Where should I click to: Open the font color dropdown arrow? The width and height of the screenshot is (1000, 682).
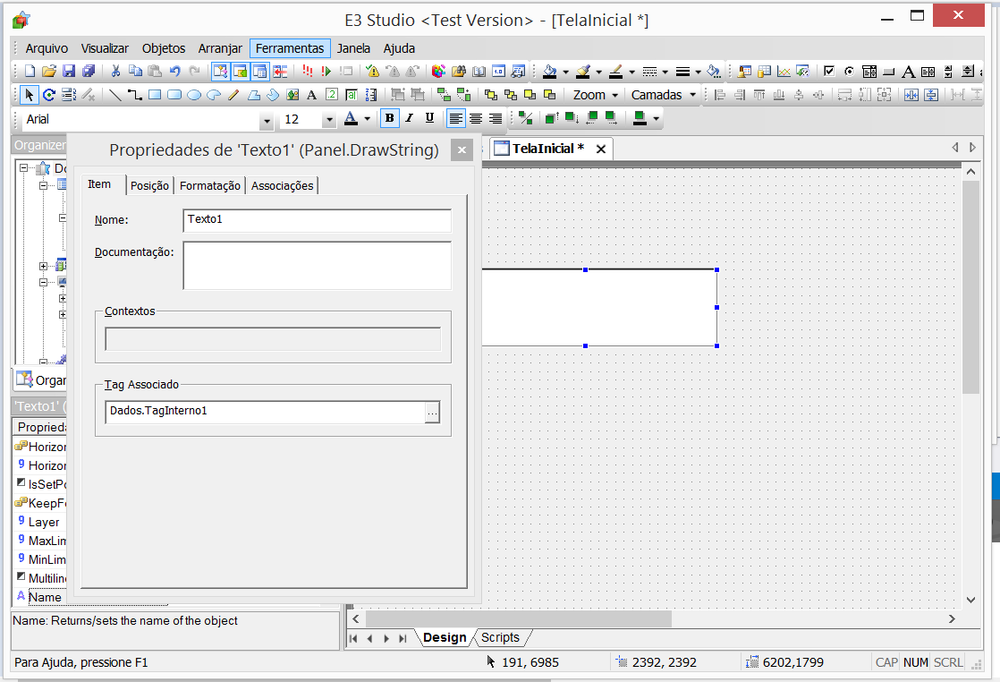click(x=367, y=119)
